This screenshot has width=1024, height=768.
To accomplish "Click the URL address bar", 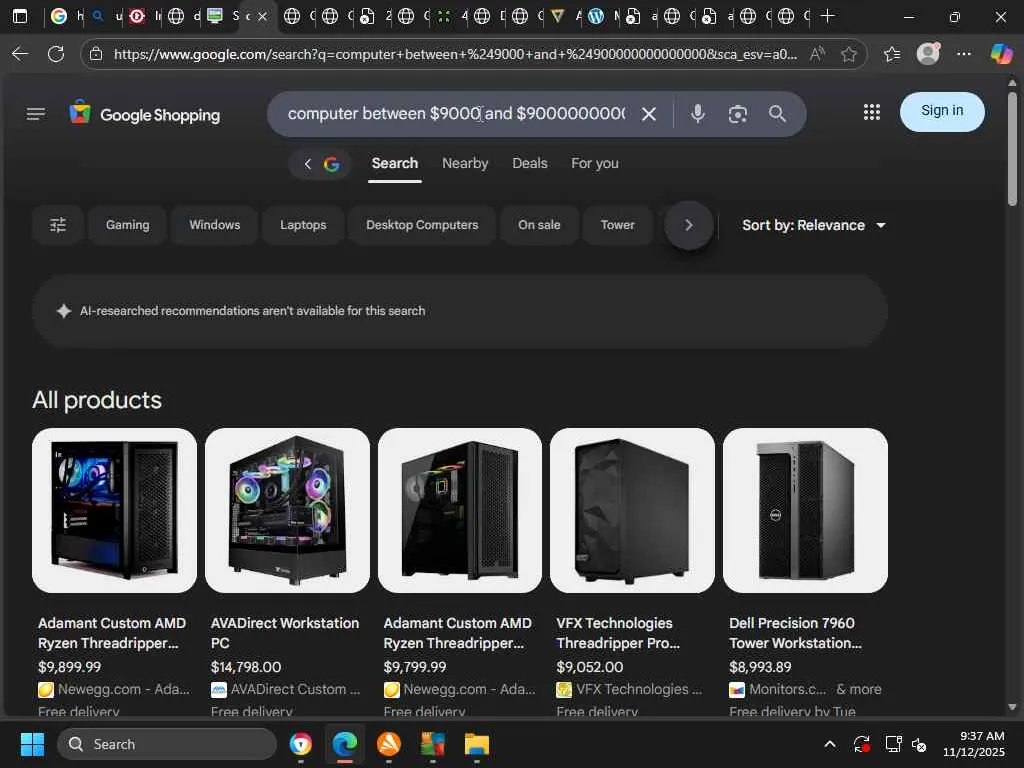I will click(x=455, y=54).
